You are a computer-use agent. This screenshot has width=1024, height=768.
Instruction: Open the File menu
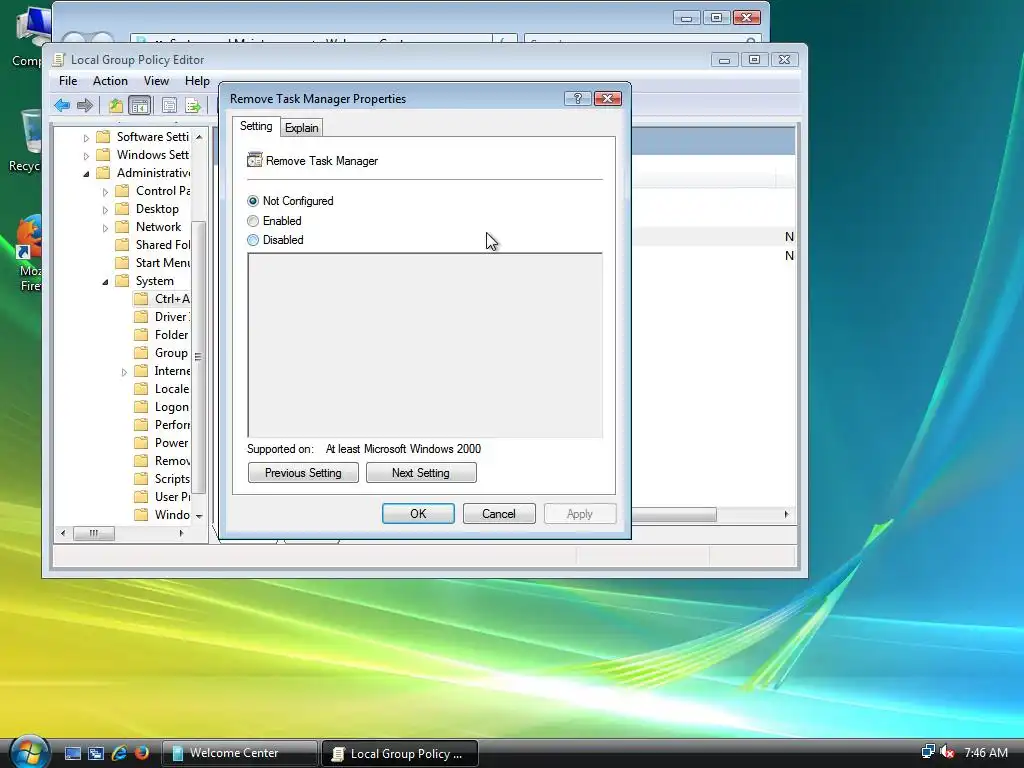pyautogui.click(x=68, y=81)
